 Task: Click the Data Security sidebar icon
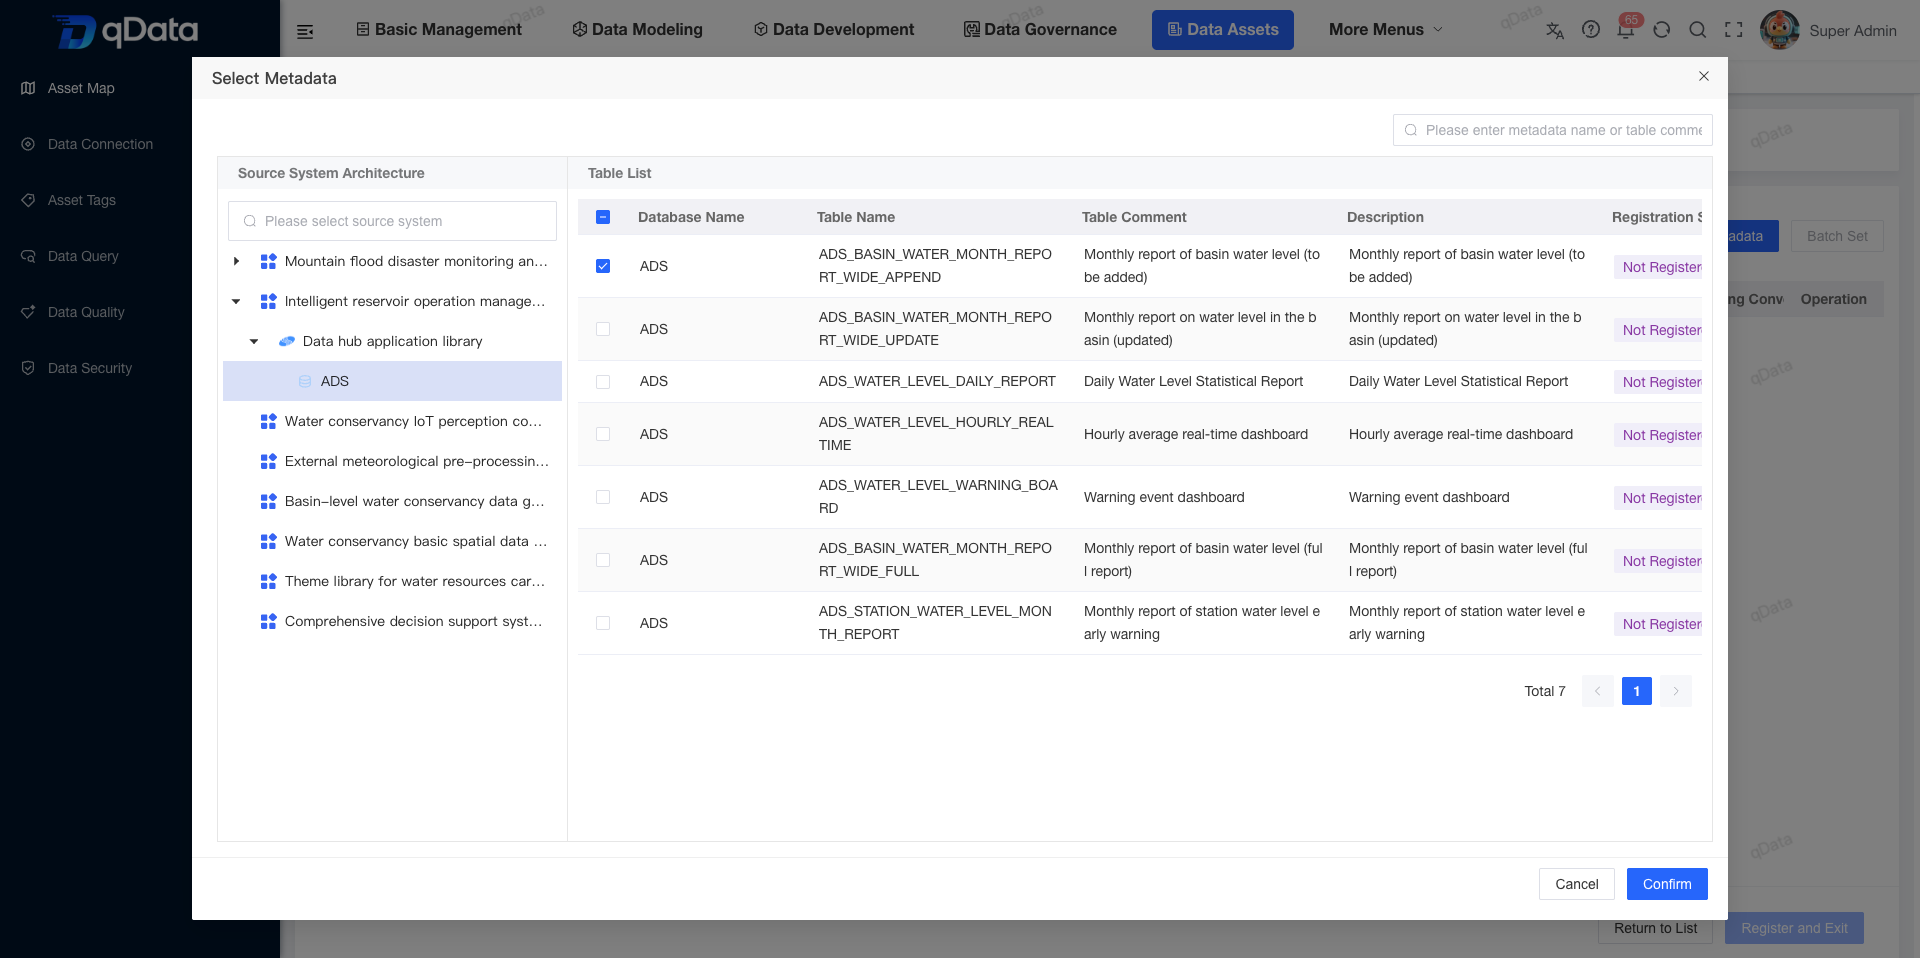[28, 368]
